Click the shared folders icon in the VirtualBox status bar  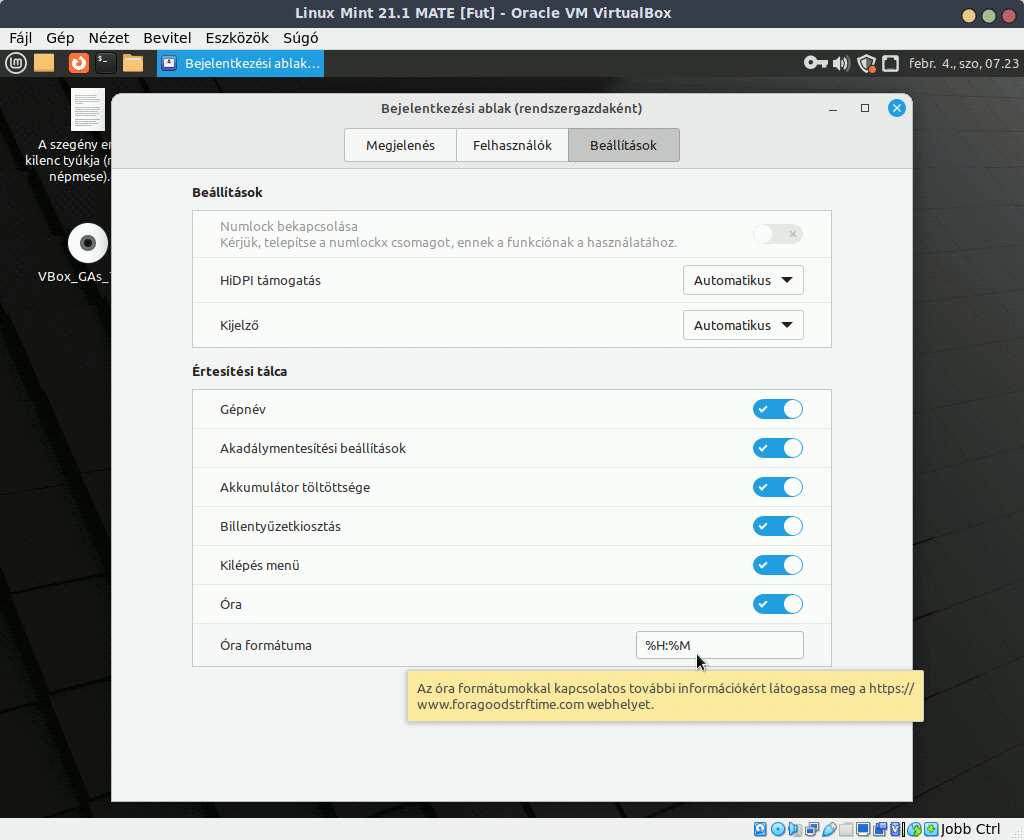pos(846,829)
